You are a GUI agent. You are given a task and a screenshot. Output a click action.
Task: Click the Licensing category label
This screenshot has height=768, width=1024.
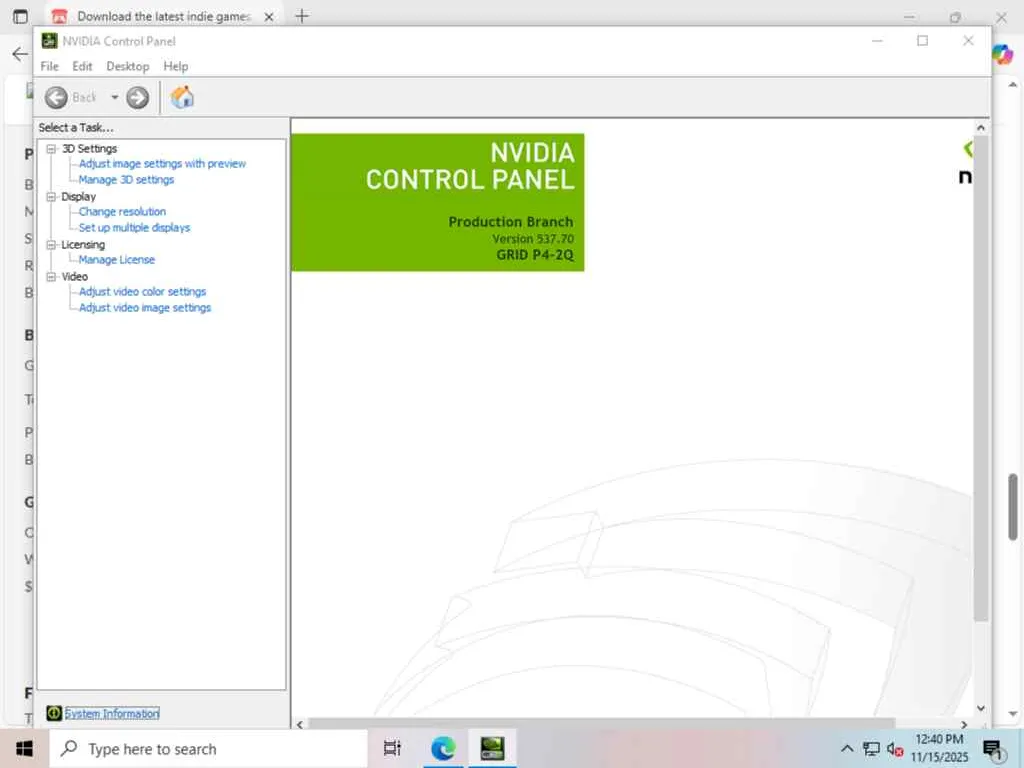pyautogui.click(x=83, y=245)
